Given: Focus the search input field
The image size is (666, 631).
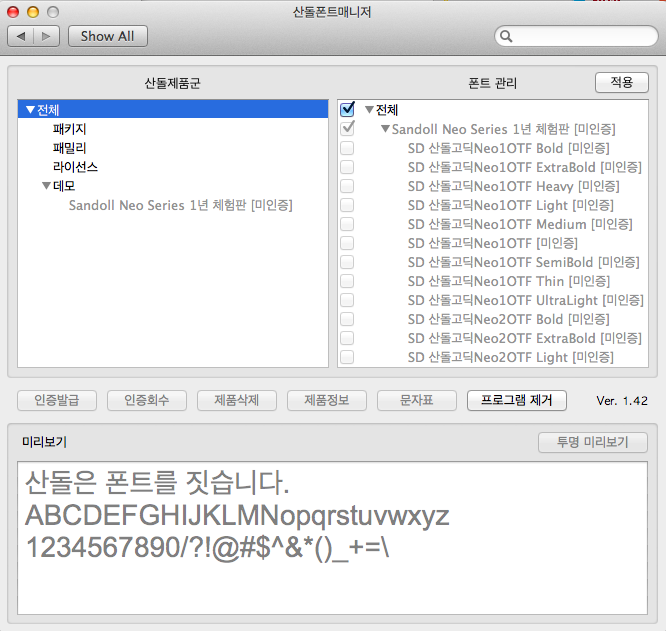Looking at the screenshot, I should click(x=576, y=37).
